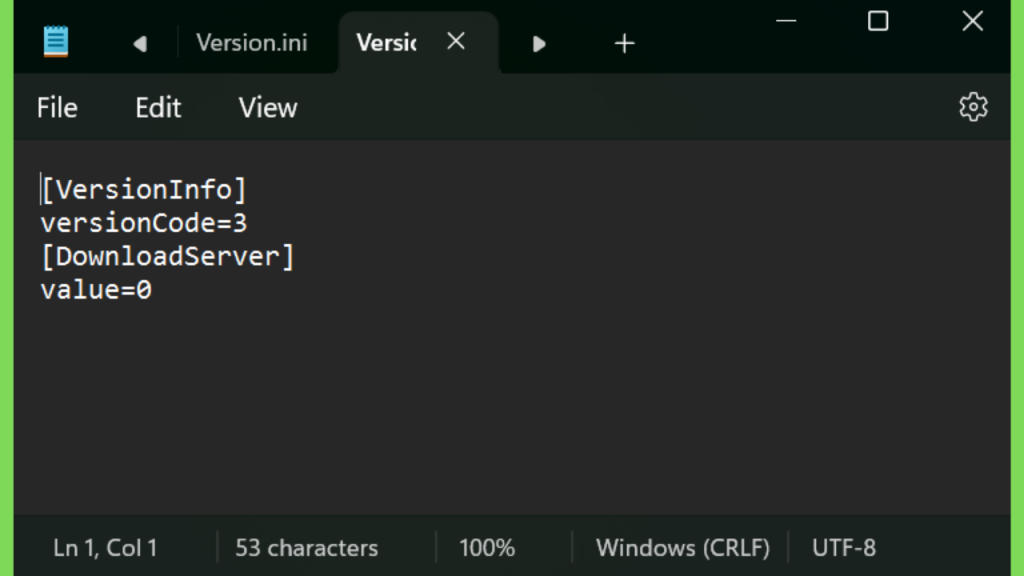Close the active Versic tab

point(456,42)
